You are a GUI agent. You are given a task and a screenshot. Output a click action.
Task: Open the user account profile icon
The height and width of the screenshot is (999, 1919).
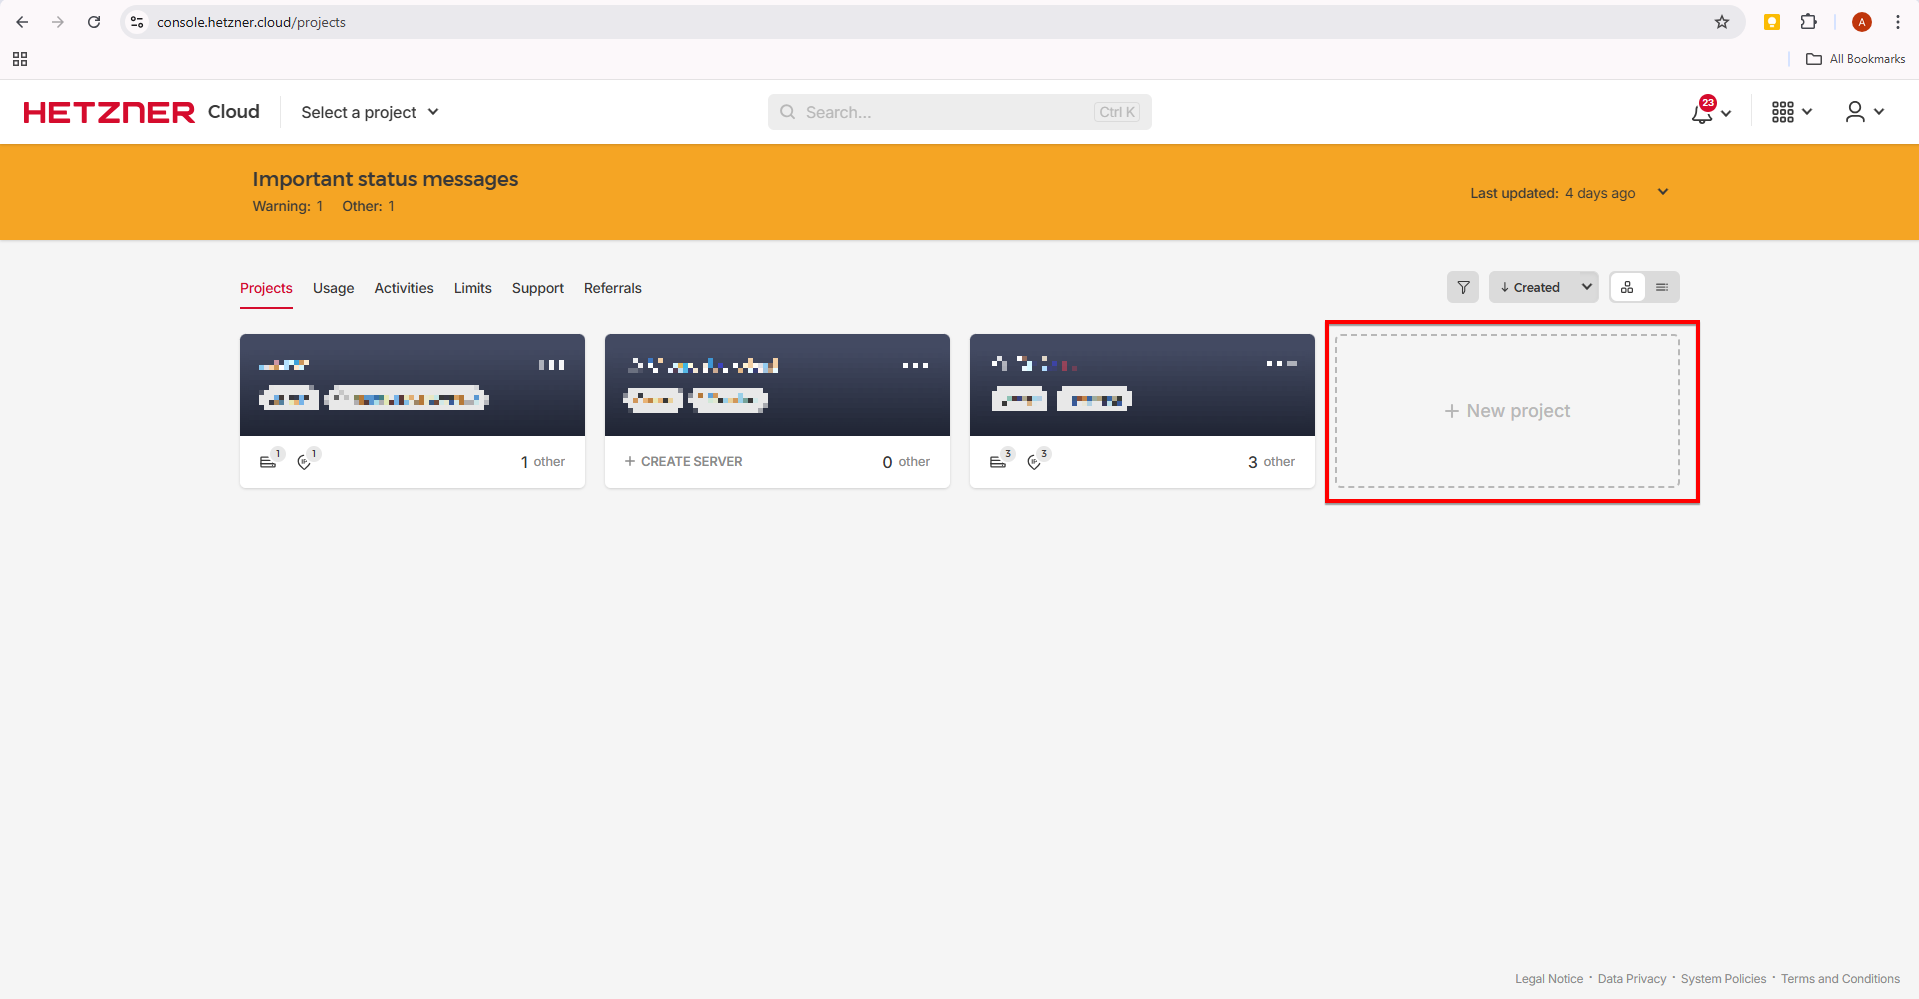point(1855,112)
